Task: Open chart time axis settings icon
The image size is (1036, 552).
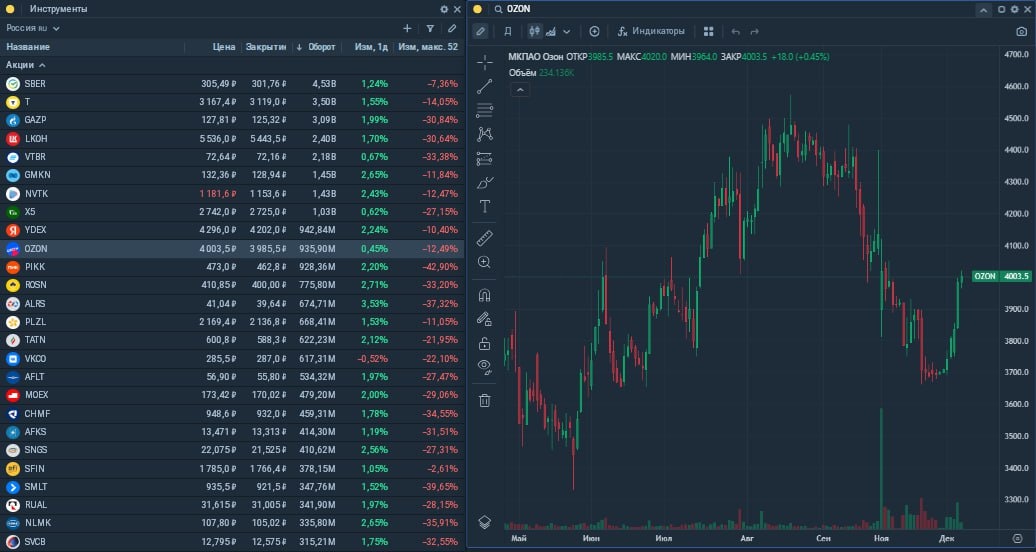Action: (x=1018, y=539)
